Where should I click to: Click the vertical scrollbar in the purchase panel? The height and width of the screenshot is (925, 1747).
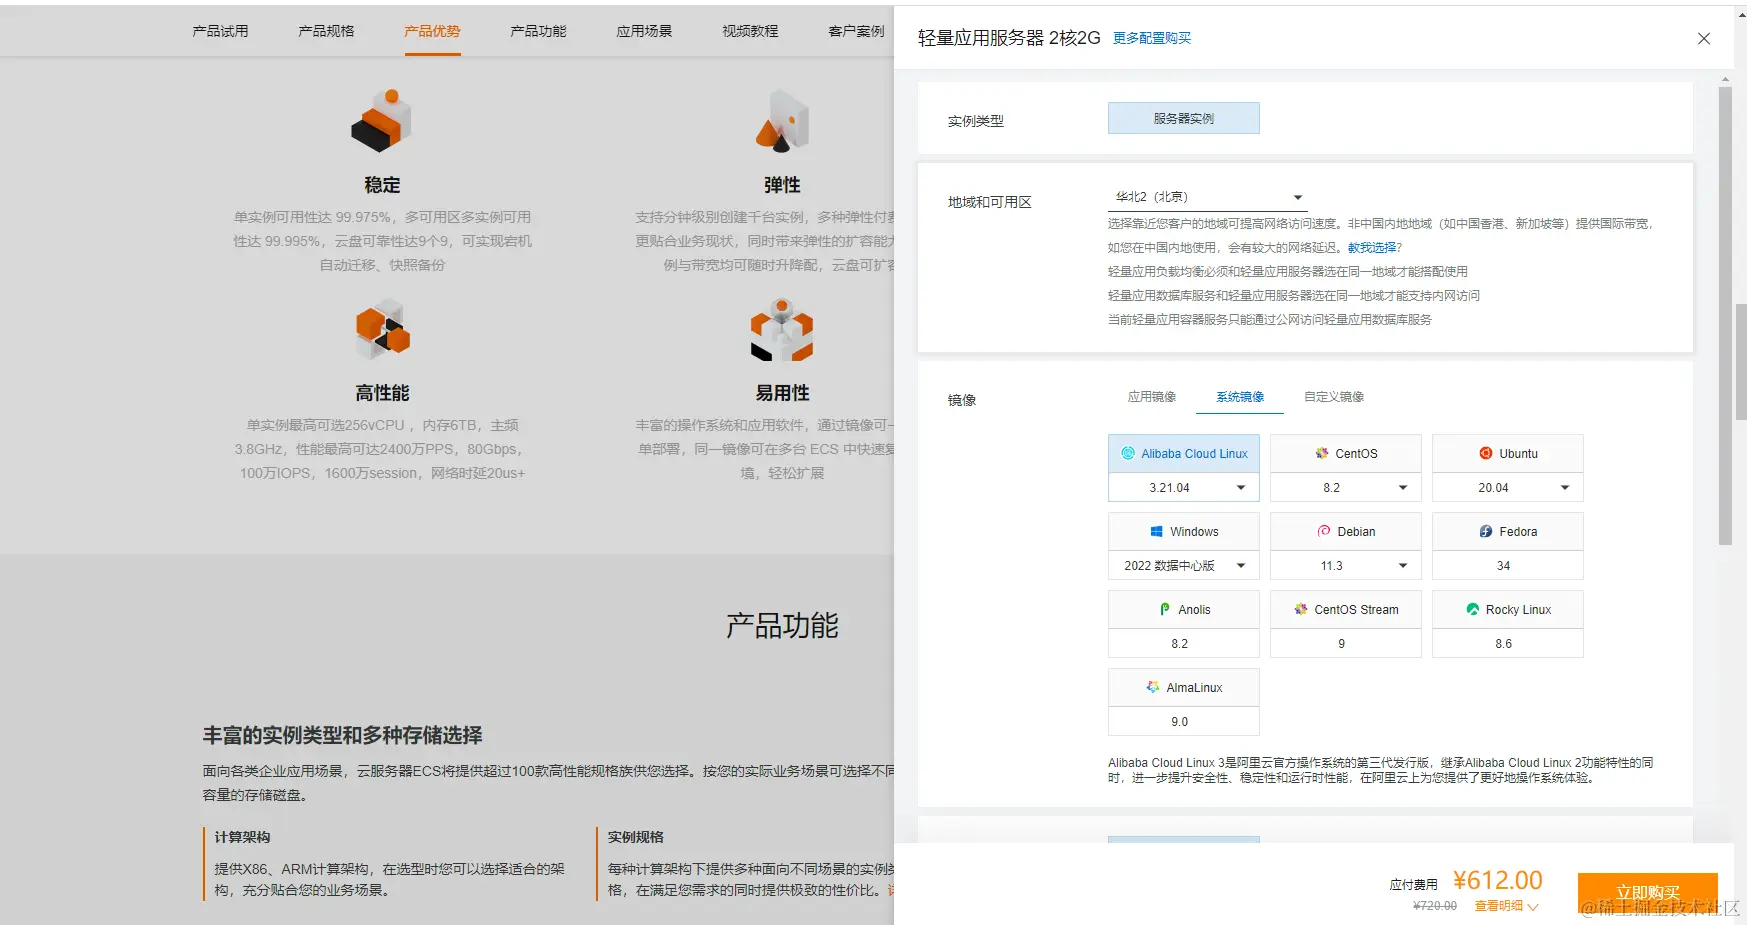pyautogui.click(x=1725, y=315)
